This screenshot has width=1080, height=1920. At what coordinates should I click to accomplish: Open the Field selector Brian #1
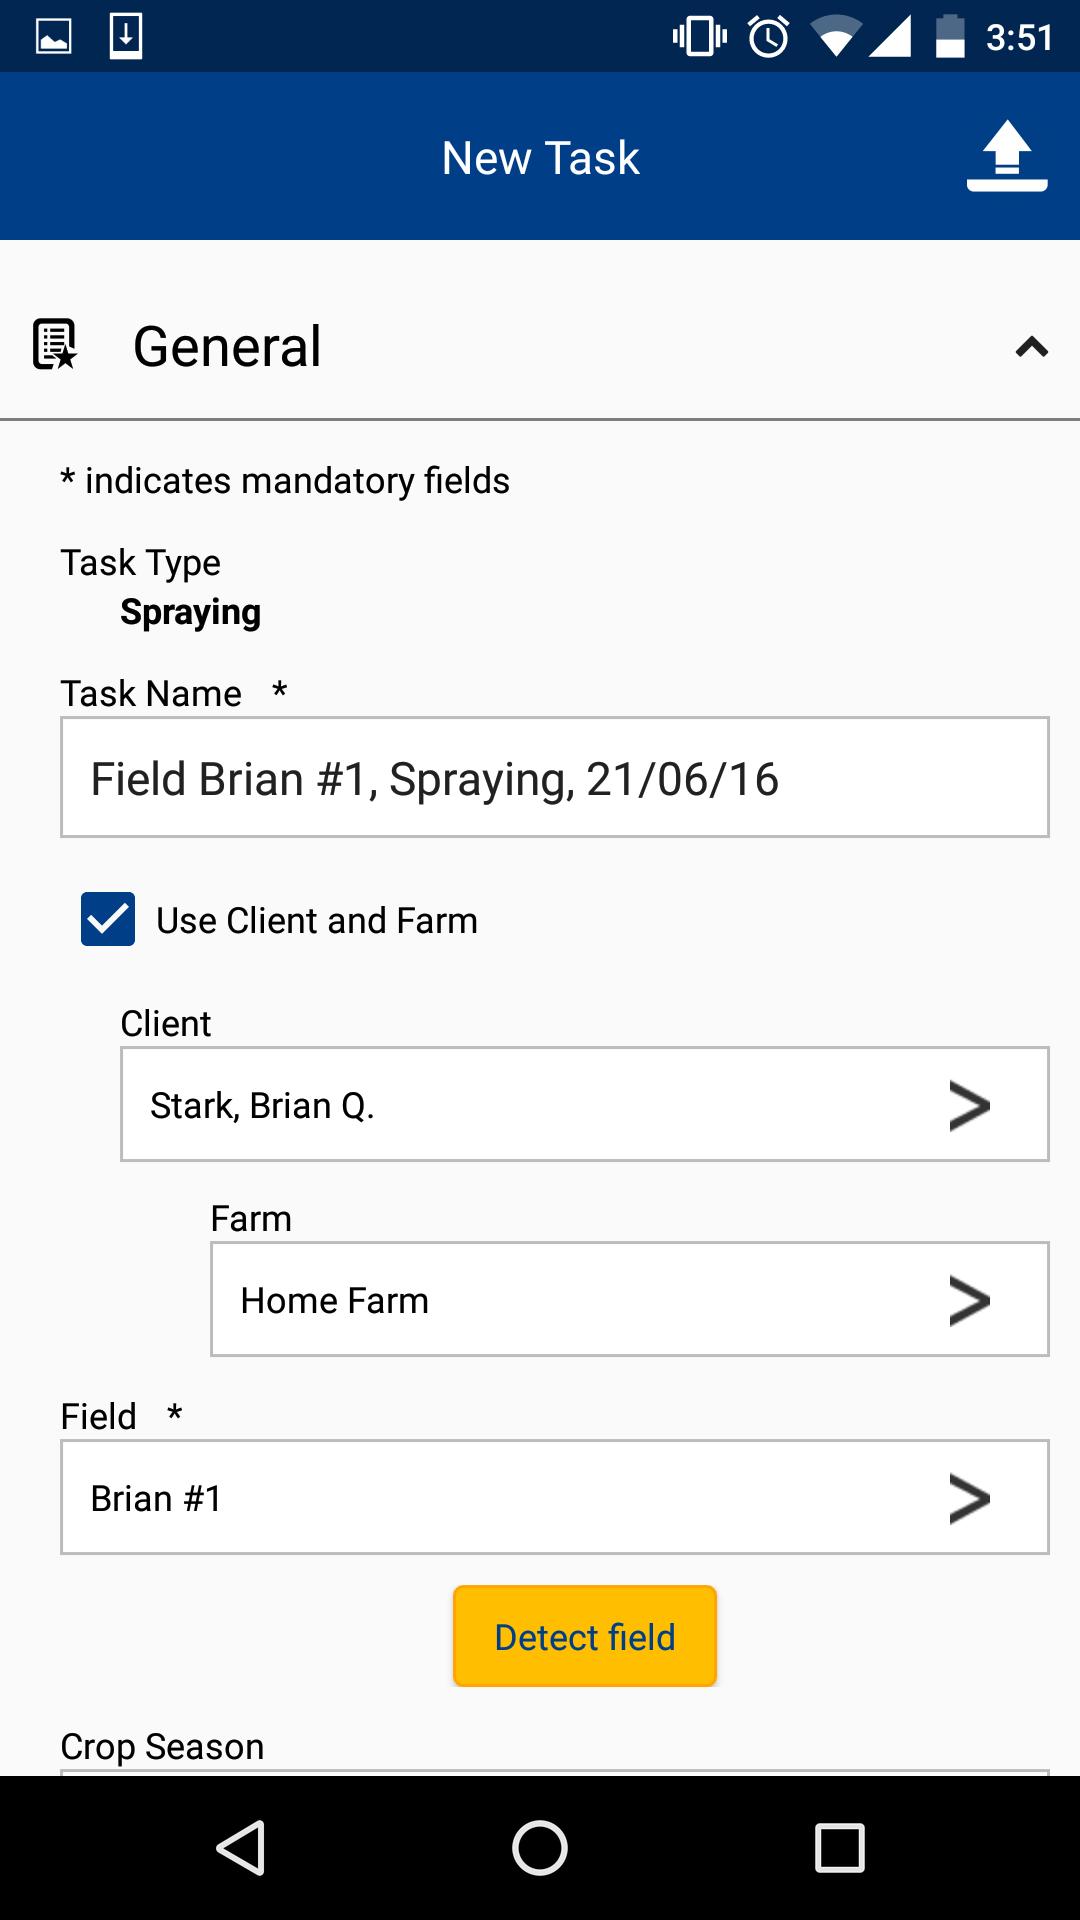click(x=554, y=1497)
